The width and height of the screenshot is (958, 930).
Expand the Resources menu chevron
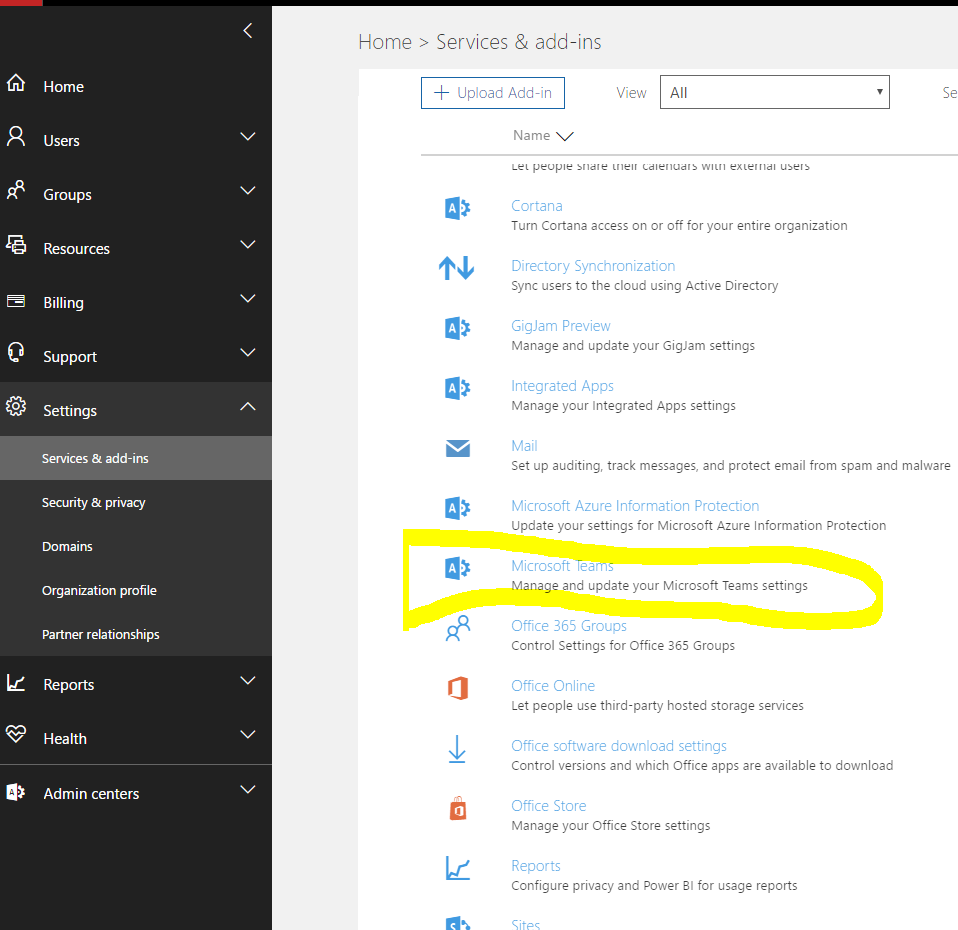(247, 244)
